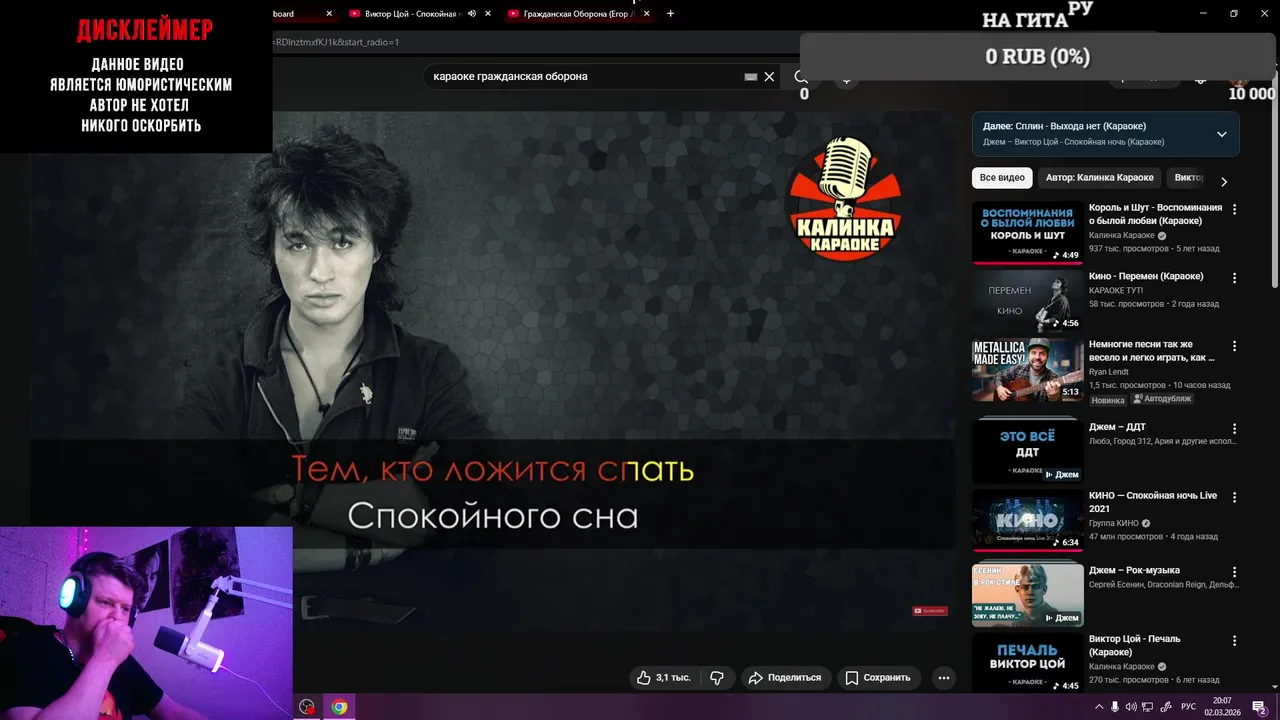
Task: Open network icon in system tray
Action: [1148, 707]
